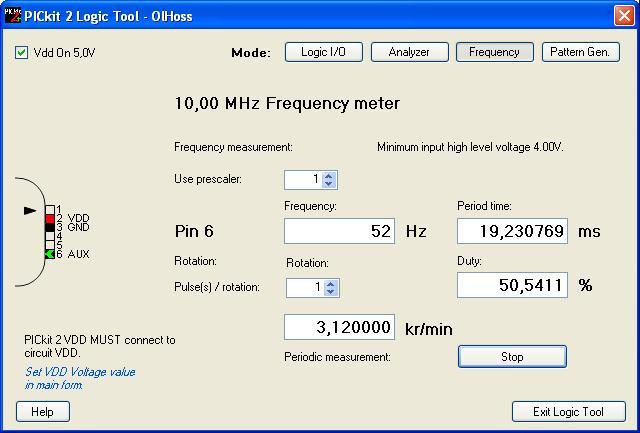Viewport: 640px width, 433px height.
Task: Select the Frequency mode button
Action: 495,52
